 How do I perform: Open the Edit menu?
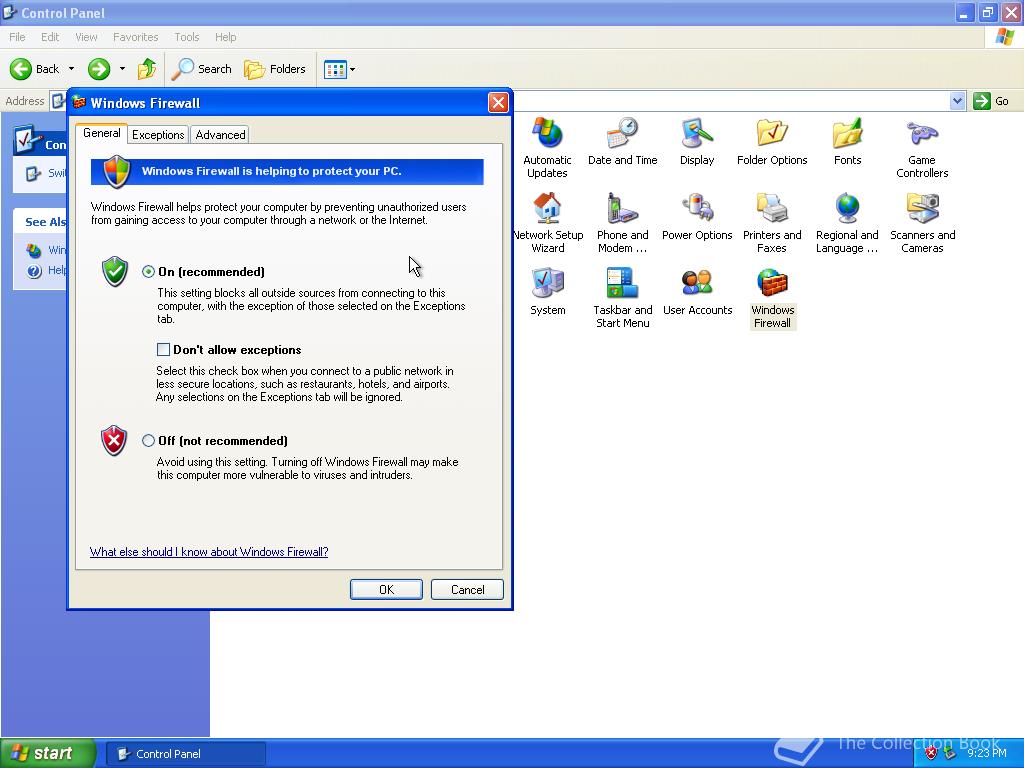click(x=50, y=37)
